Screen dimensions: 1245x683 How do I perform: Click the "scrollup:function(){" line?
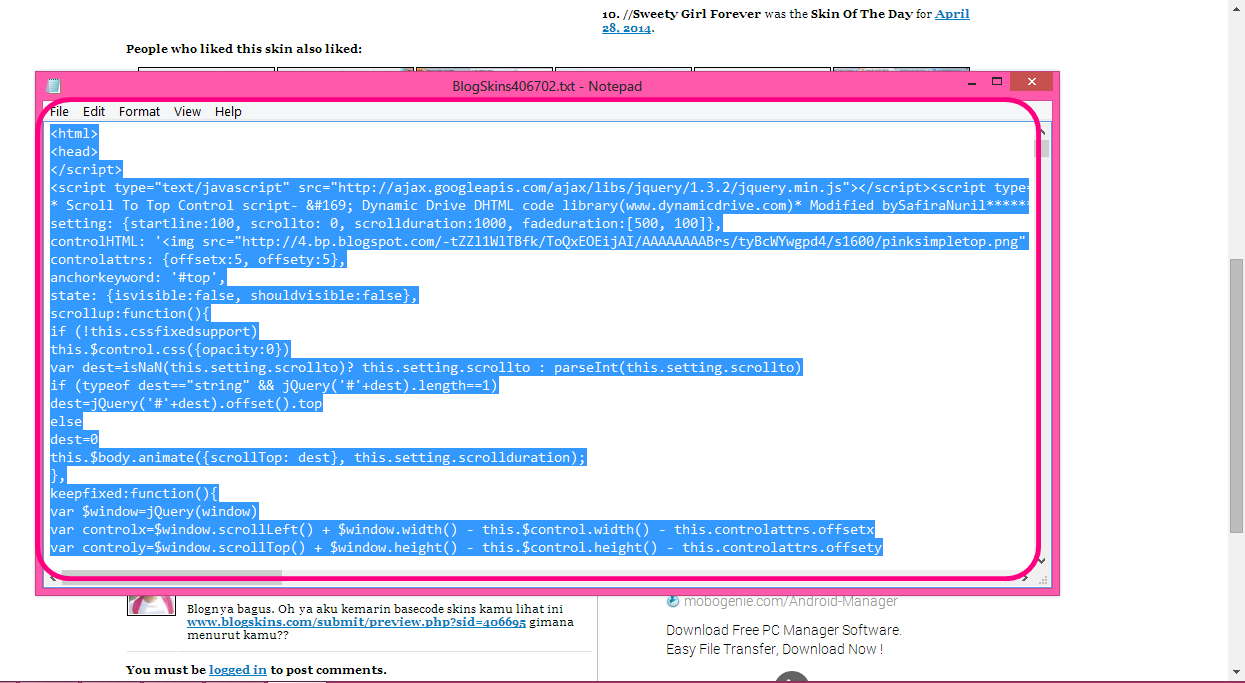(x=130, y=313)
